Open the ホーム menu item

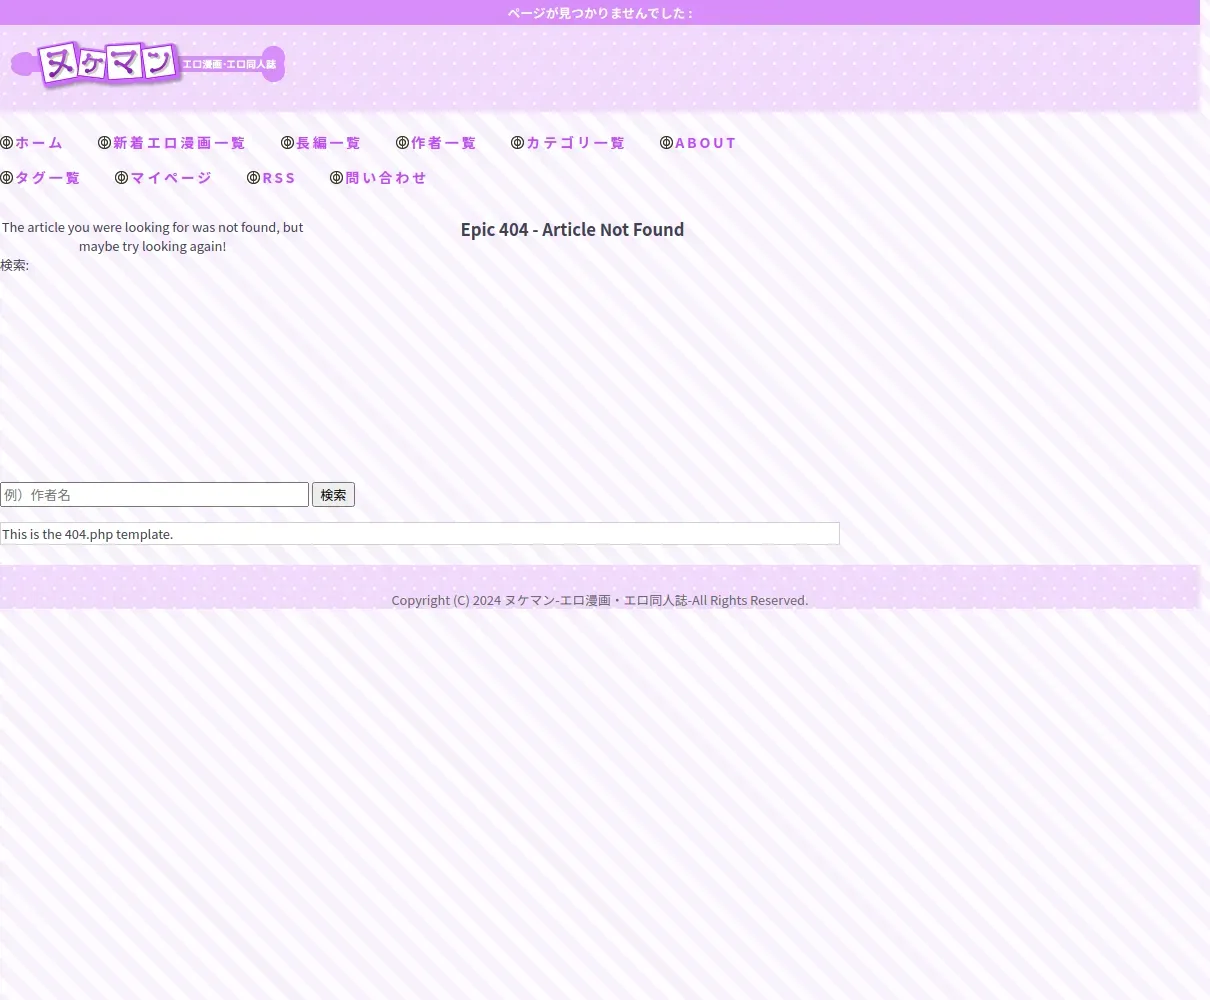coord(39,143)
